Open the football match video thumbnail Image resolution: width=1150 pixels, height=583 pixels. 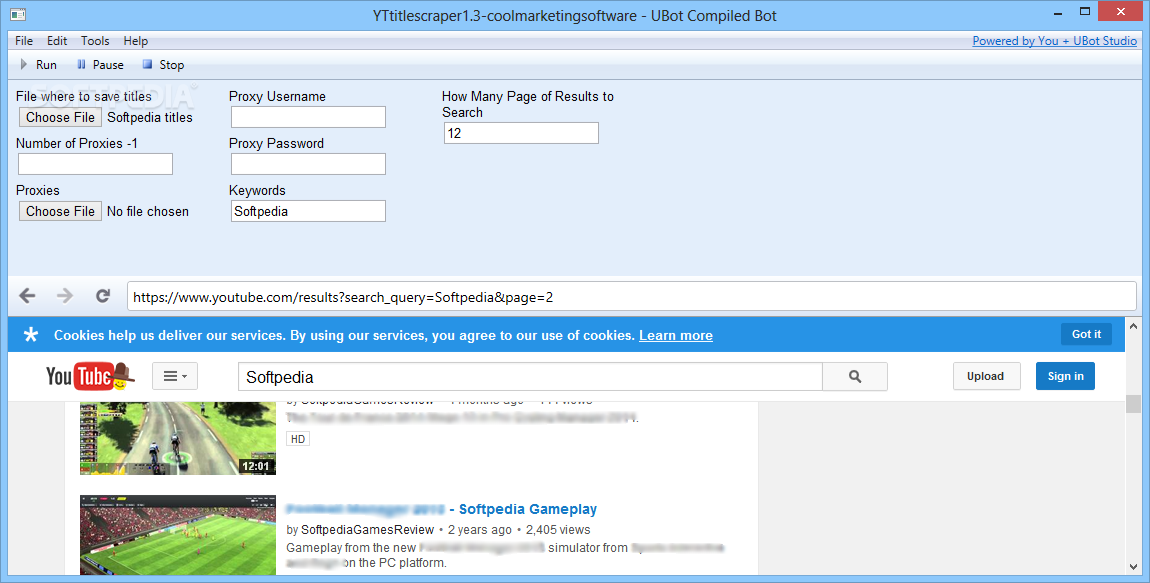pyautogui.click(x=178, y=535)
